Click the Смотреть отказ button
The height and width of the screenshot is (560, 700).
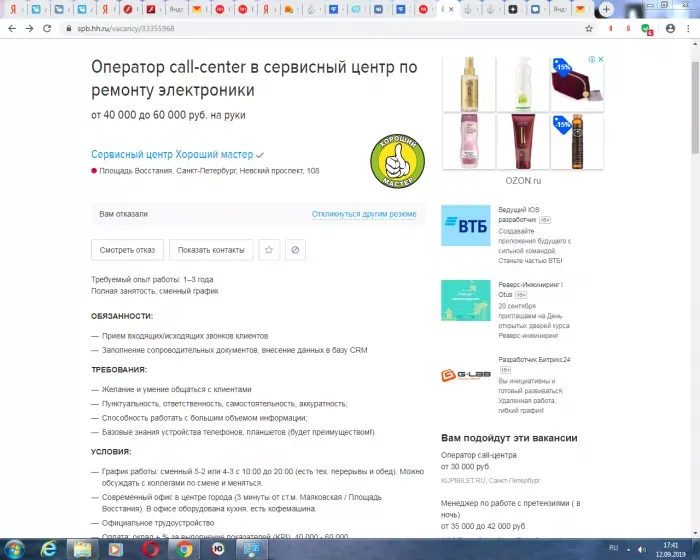pos(127,250)
